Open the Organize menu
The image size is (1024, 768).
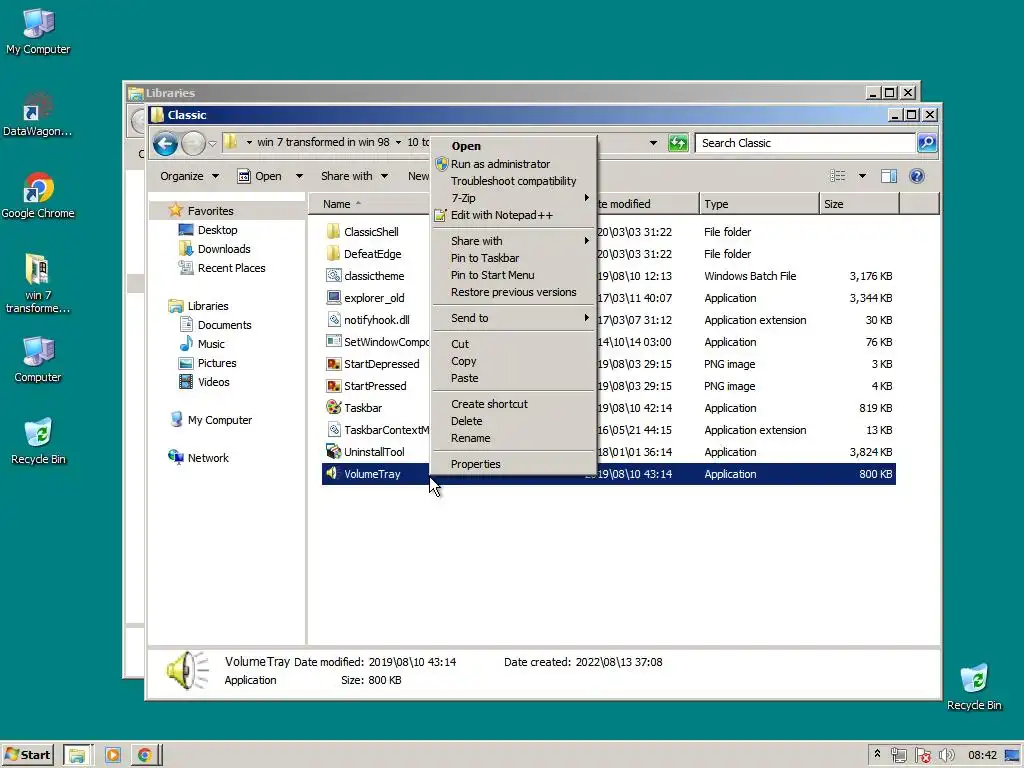pyautogui.click(x=189, y=176)
